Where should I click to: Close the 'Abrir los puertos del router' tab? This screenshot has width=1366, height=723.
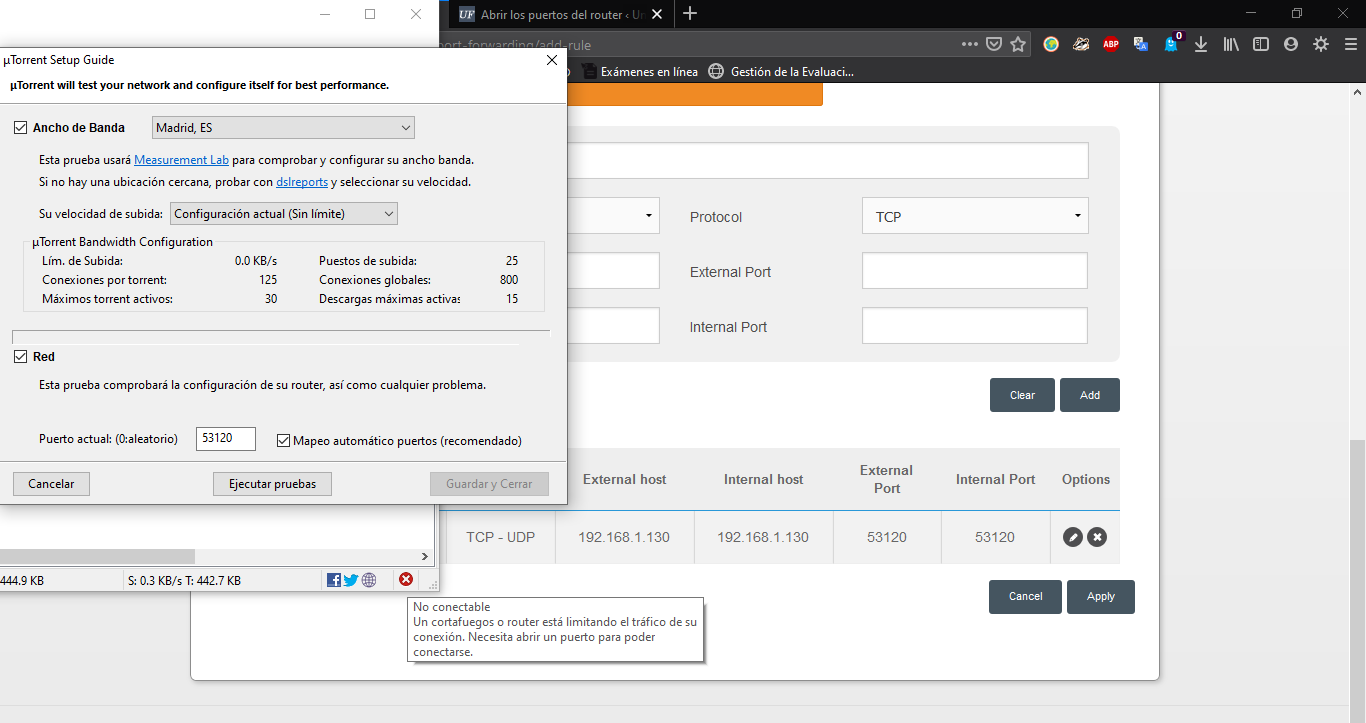click(x=657, y=14)
